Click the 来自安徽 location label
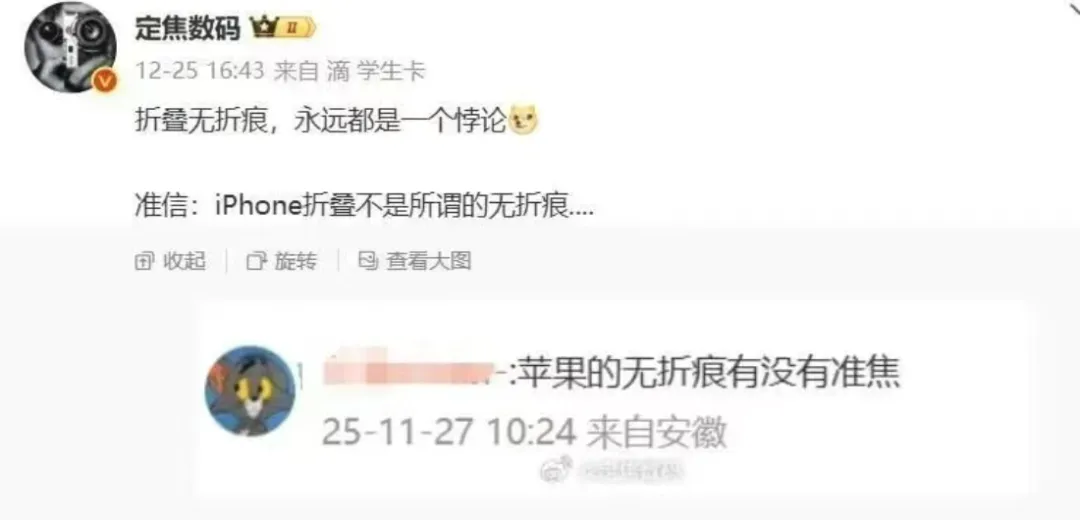Viewport: 1080px width, 520px height. (656, 433)
